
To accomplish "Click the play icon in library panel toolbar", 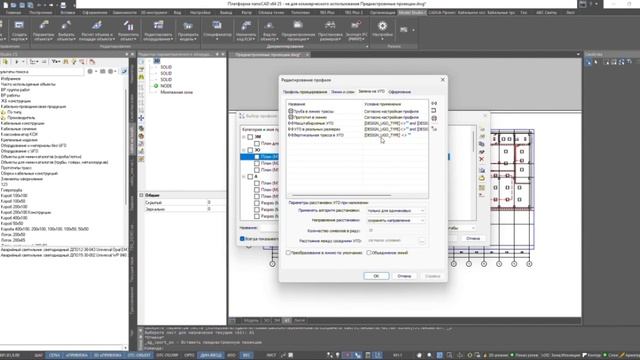I will pos(17,62).
